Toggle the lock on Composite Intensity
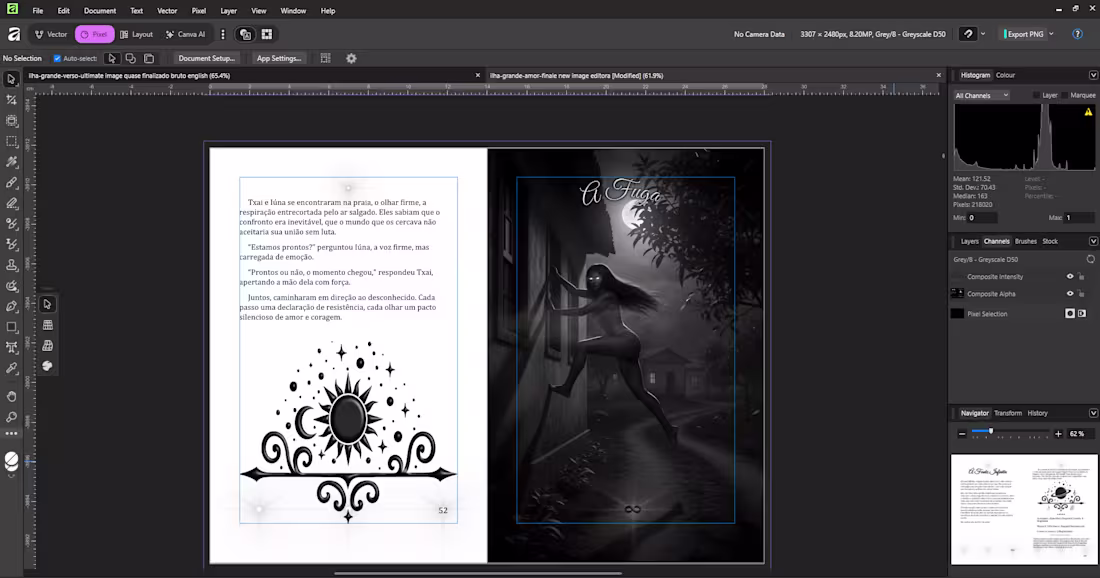1100x578 pixels. 1081,277
